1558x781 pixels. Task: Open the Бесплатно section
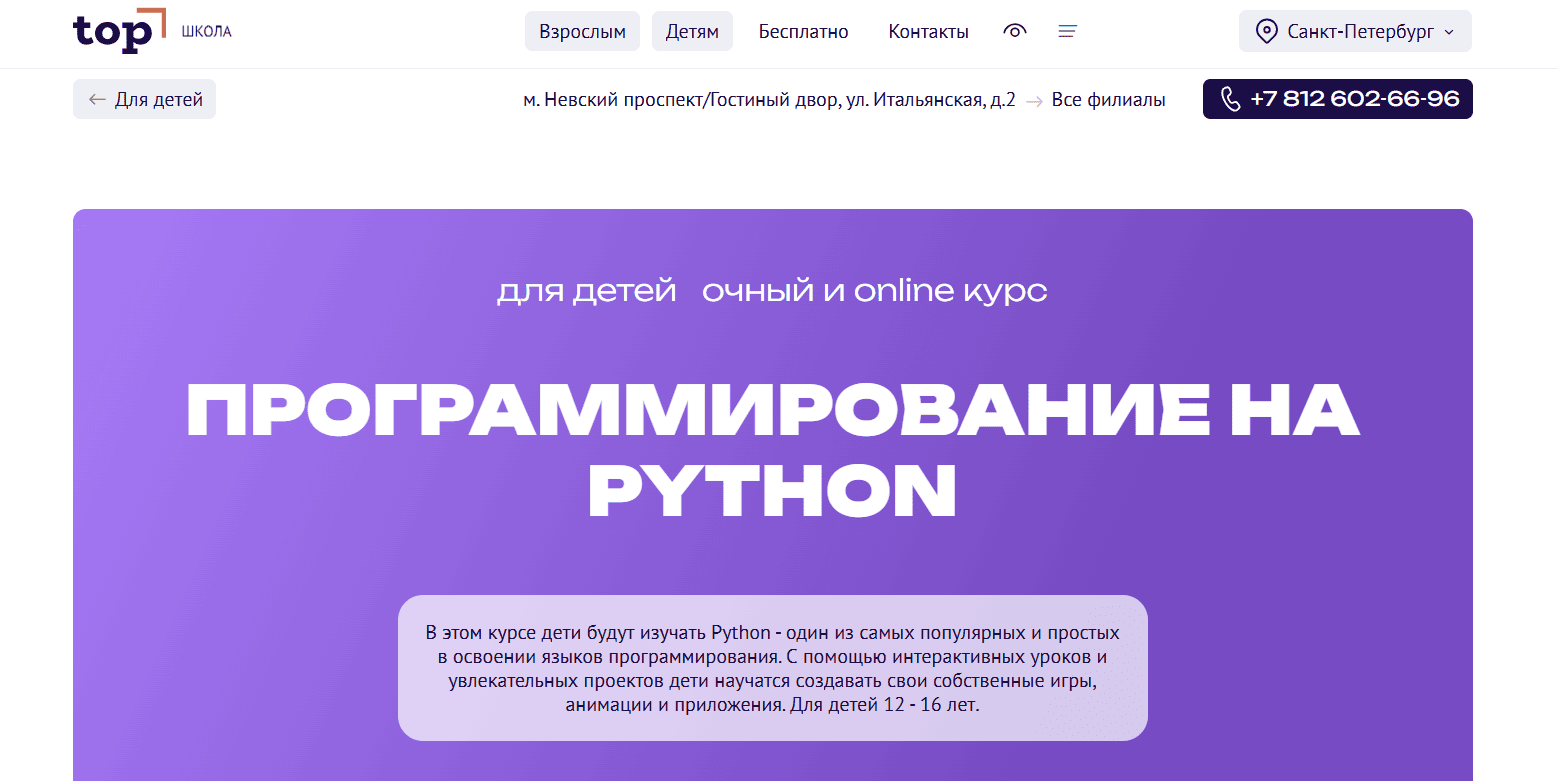coord(804,31)
